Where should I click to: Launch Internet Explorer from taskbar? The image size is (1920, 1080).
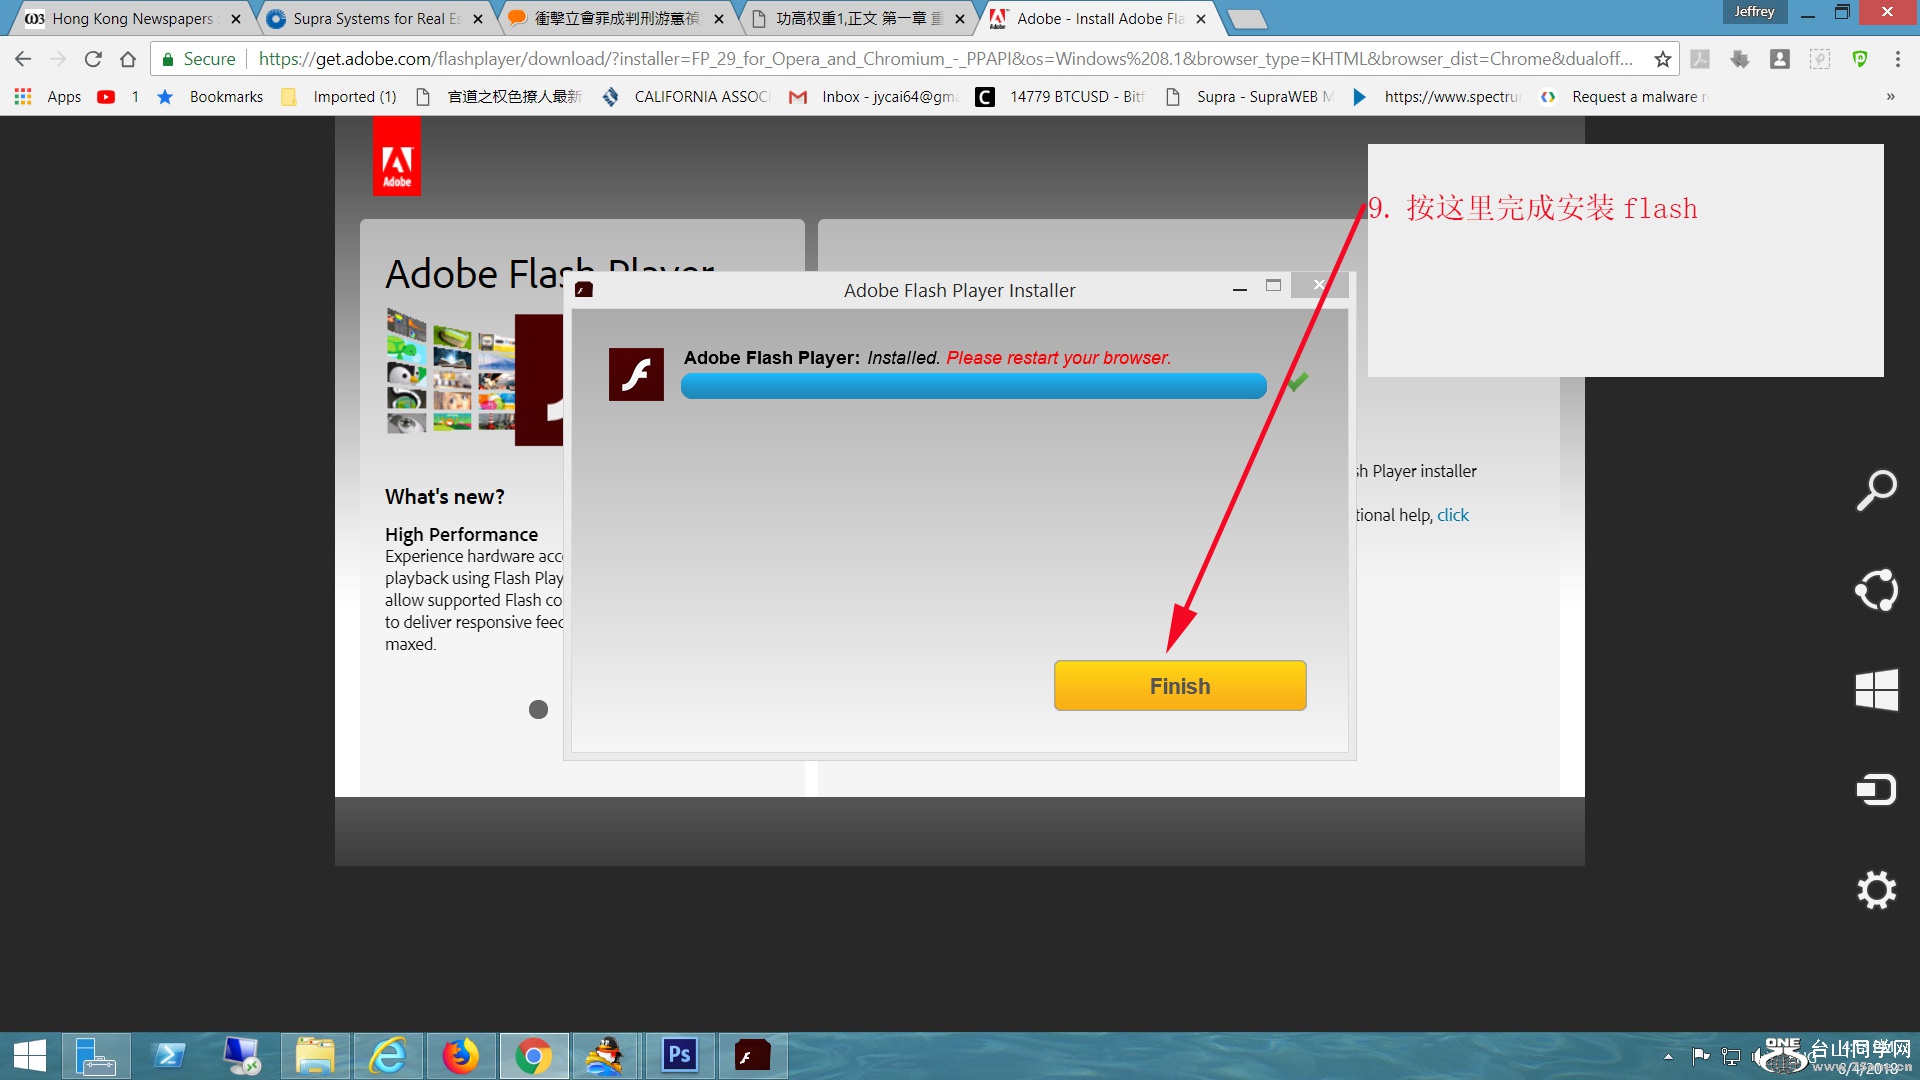(388, 1056)
